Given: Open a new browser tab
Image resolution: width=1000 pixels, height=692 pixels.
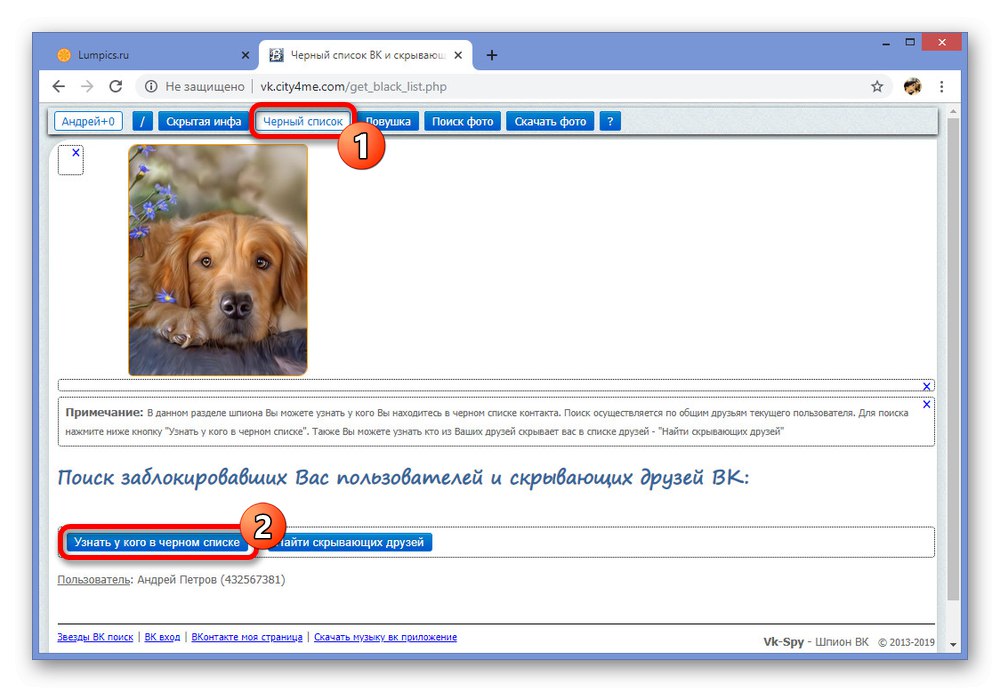Looking at the screenshot, I should 491,55.
